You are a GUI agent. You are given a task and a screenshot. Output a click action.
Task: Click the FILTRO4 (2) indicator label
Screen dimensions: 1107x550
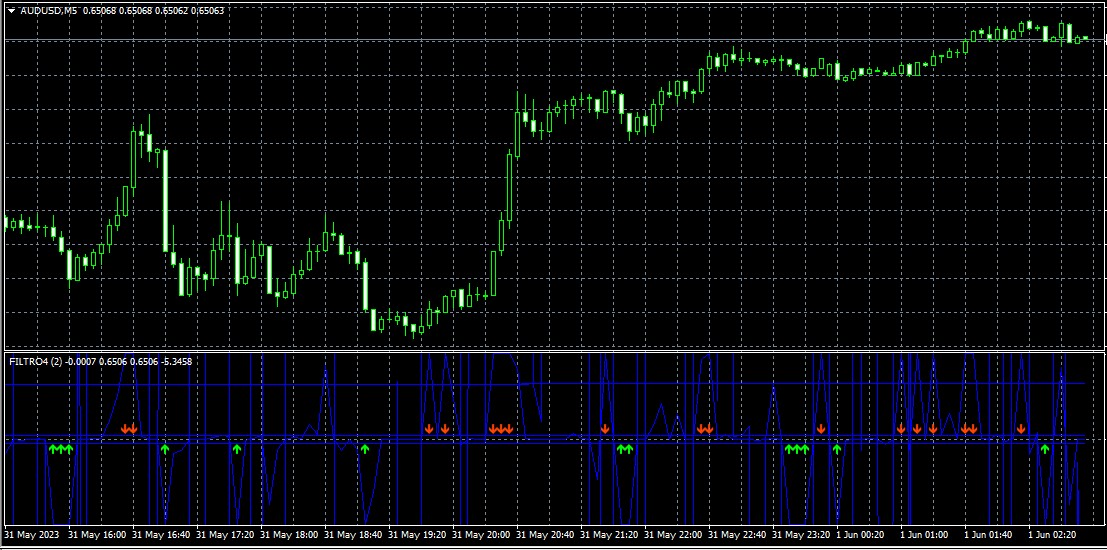36,361
